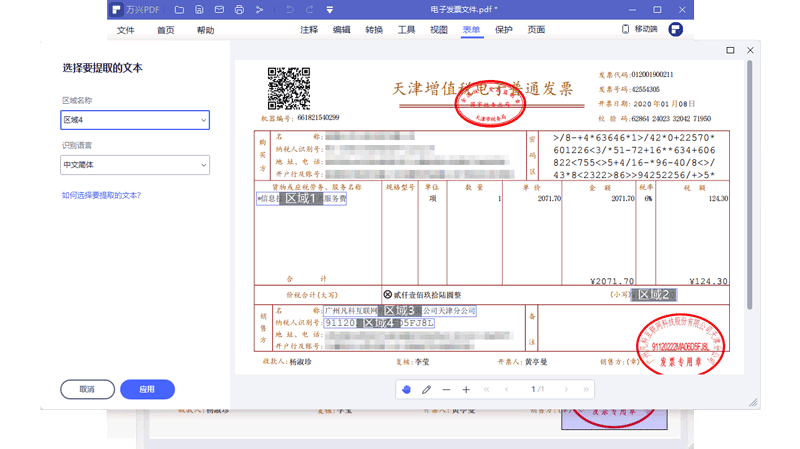Screen dimensions: 800x449
Task: Switch to the 工具 tab
Action: tap(406, 30)
